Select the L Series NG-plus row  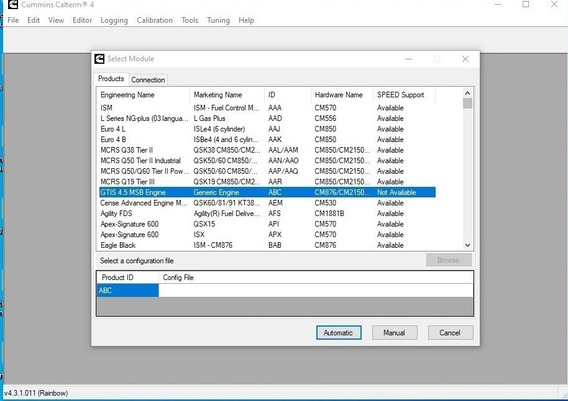pyautogui.click(x=267, y=118)
